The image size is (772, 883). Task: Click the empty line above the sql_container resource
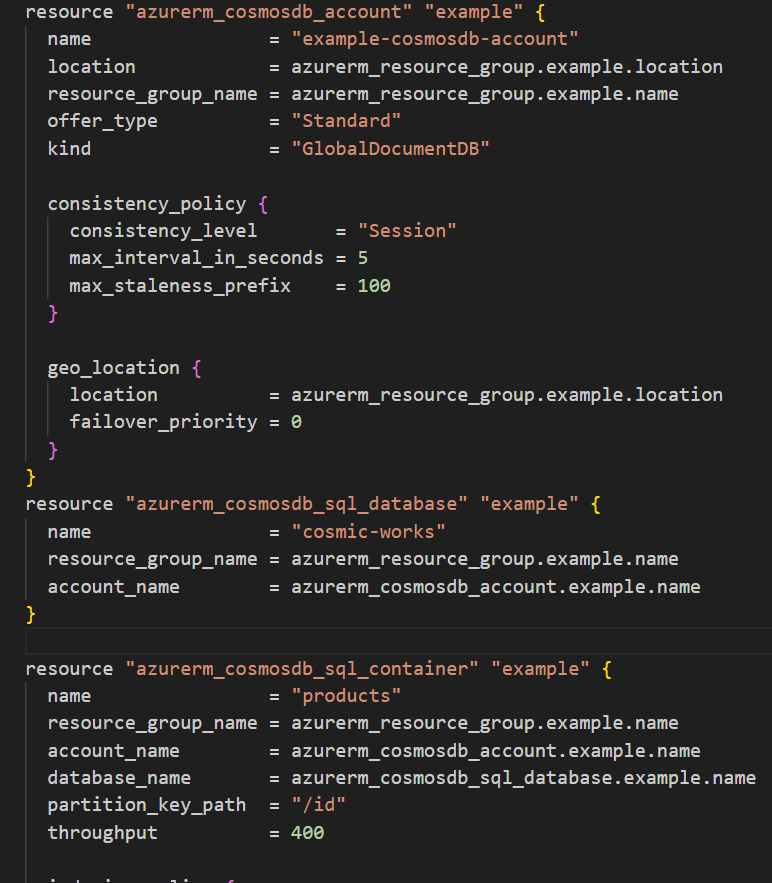[398, 641]
